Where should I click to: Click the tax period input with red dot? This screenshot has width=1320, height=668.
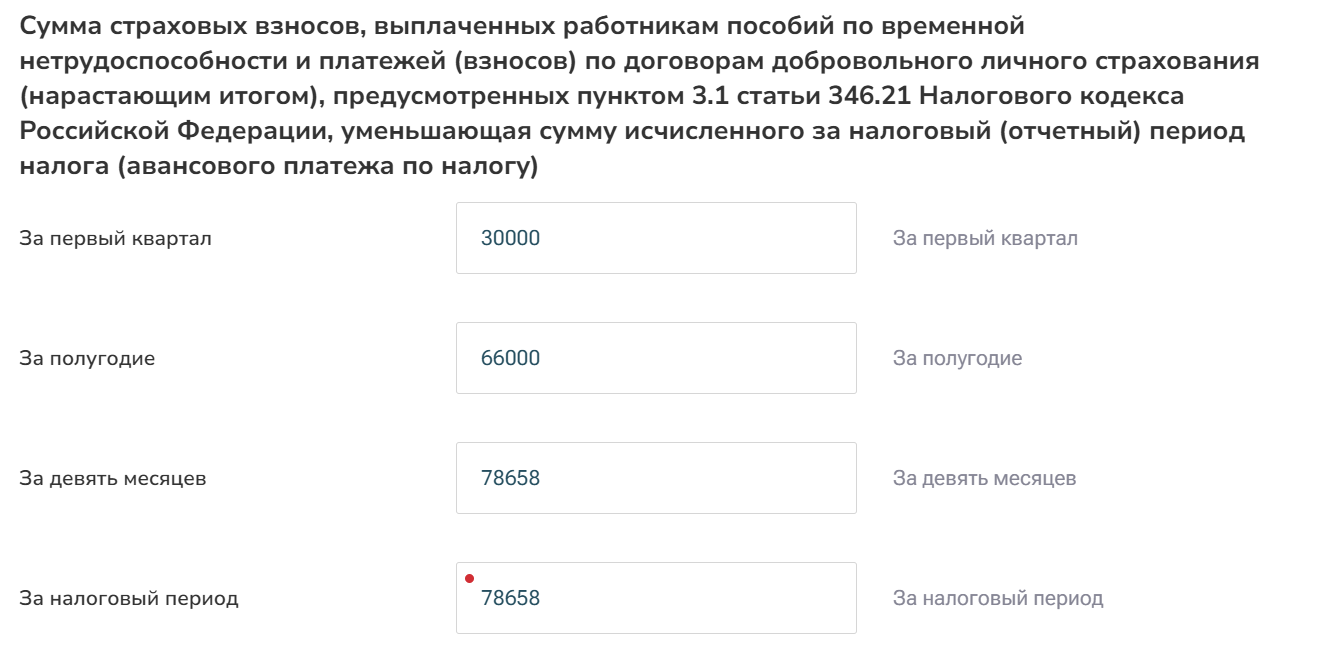[655, 598]
